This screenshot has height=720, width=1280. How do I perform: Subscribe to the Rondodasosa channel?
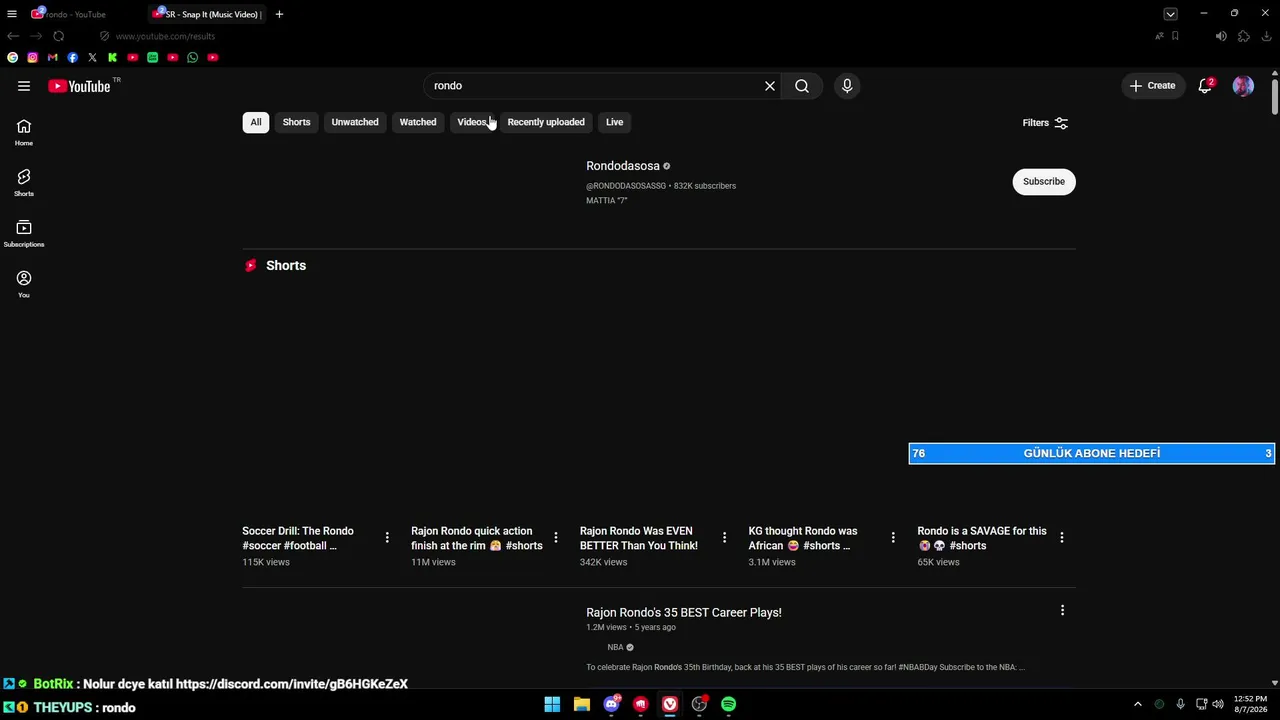[x=1044, y=181]
